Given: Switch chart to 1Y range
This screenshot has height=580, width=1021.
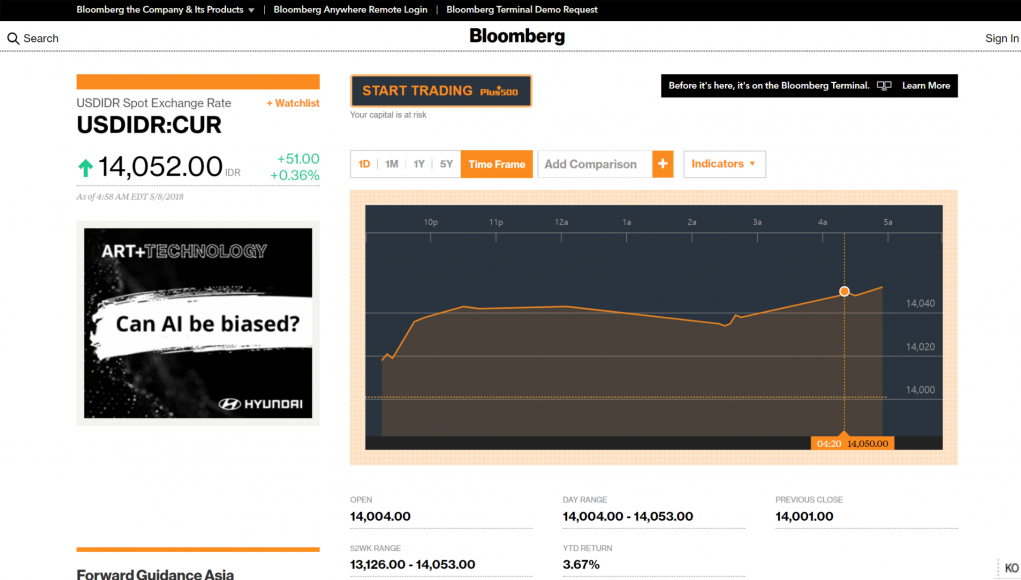Looking at the screenshot, I should [x=419, y=164].
